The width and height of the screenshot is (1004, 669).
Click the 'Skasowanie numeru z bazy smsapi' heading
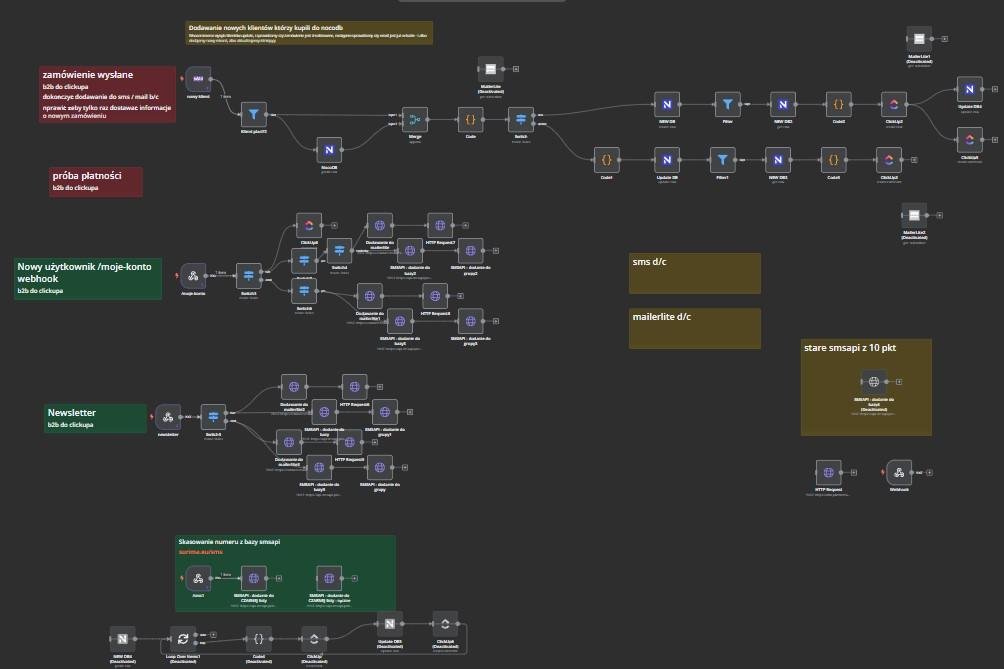pyautogui.click(x=229, y=542)
